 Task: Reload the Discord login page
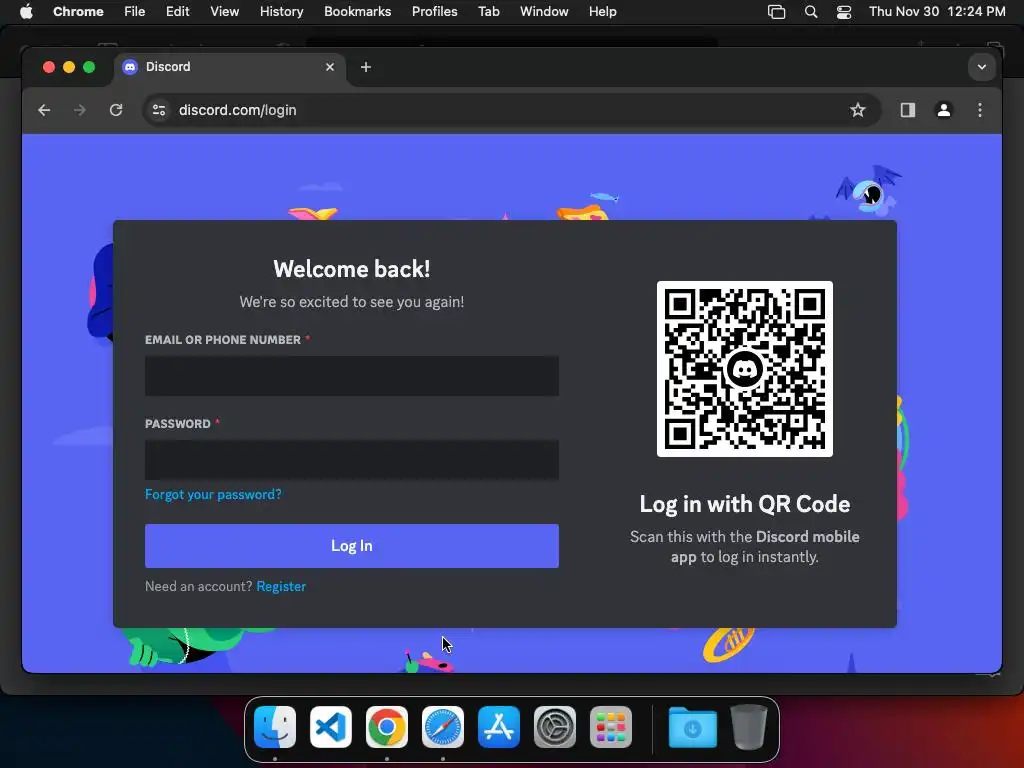tap(116, 110)
